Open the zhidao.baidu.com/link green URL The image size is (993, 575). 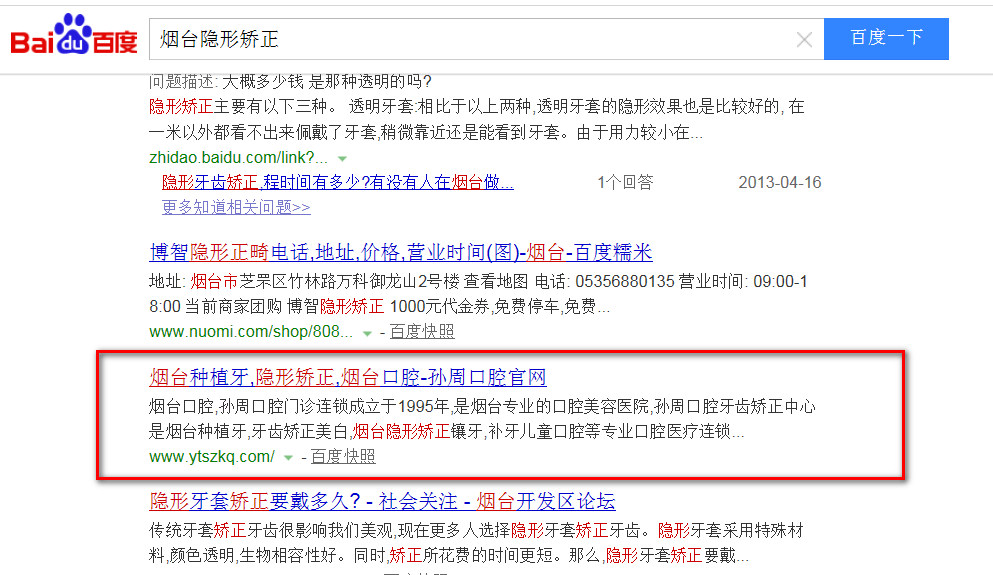(x=238, y=157)
